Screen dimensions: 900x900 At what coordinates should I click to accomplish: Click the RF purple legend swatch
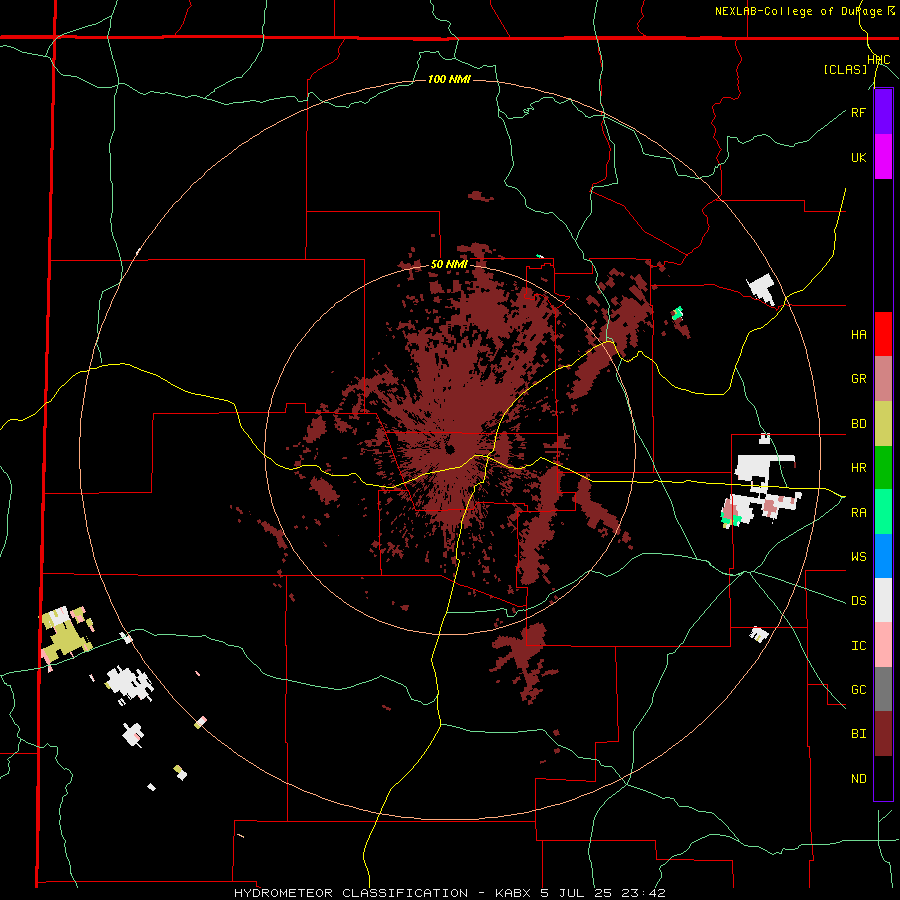click(883, 112)
